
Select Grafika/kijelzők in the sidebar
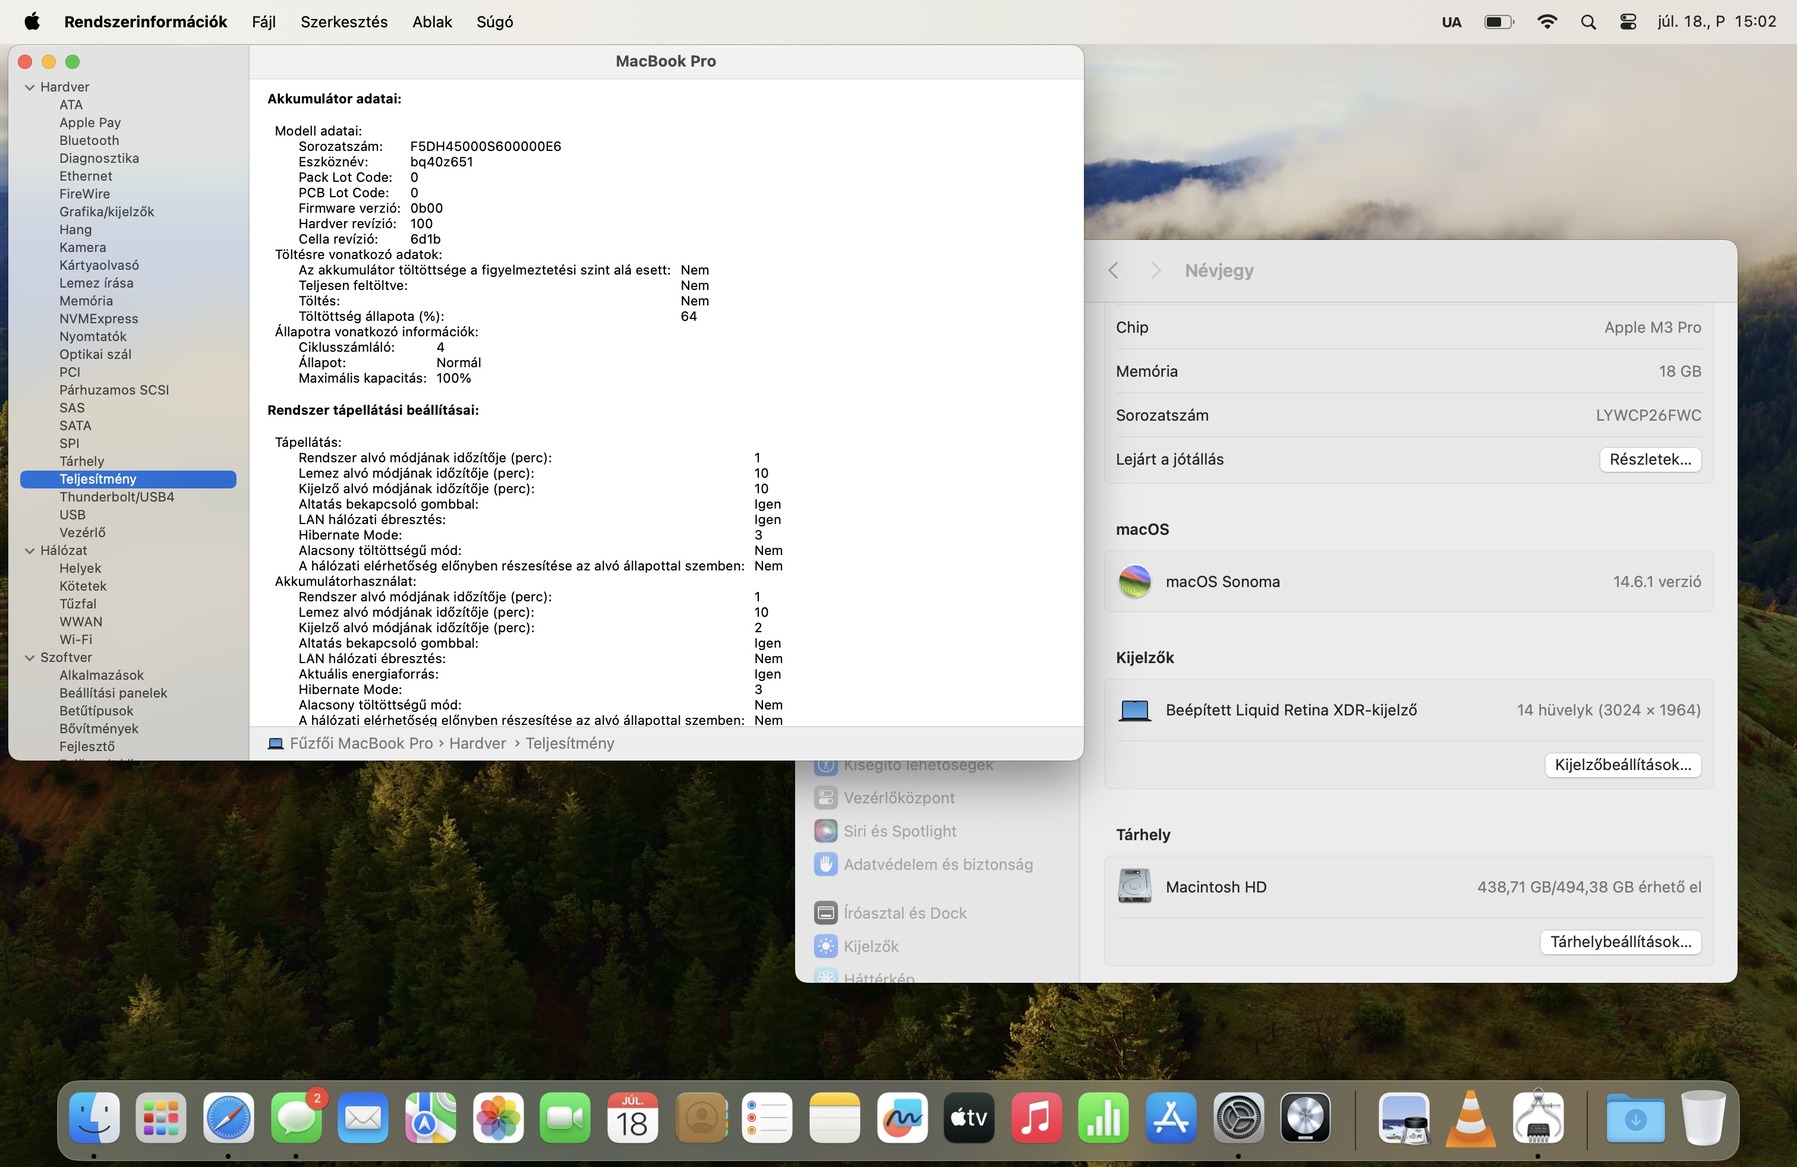click(x=107, y=212)
